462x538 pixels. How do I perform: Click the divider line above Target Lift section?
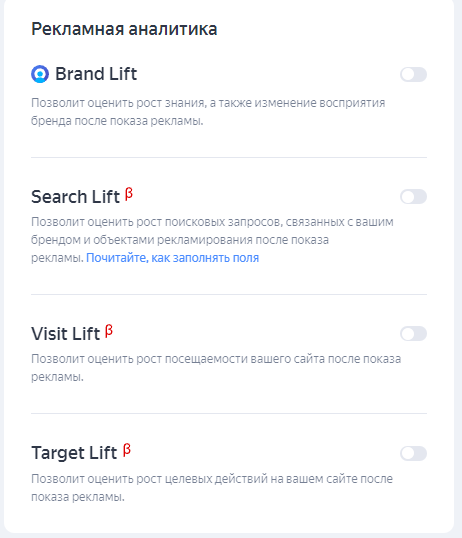coord(229,413)
